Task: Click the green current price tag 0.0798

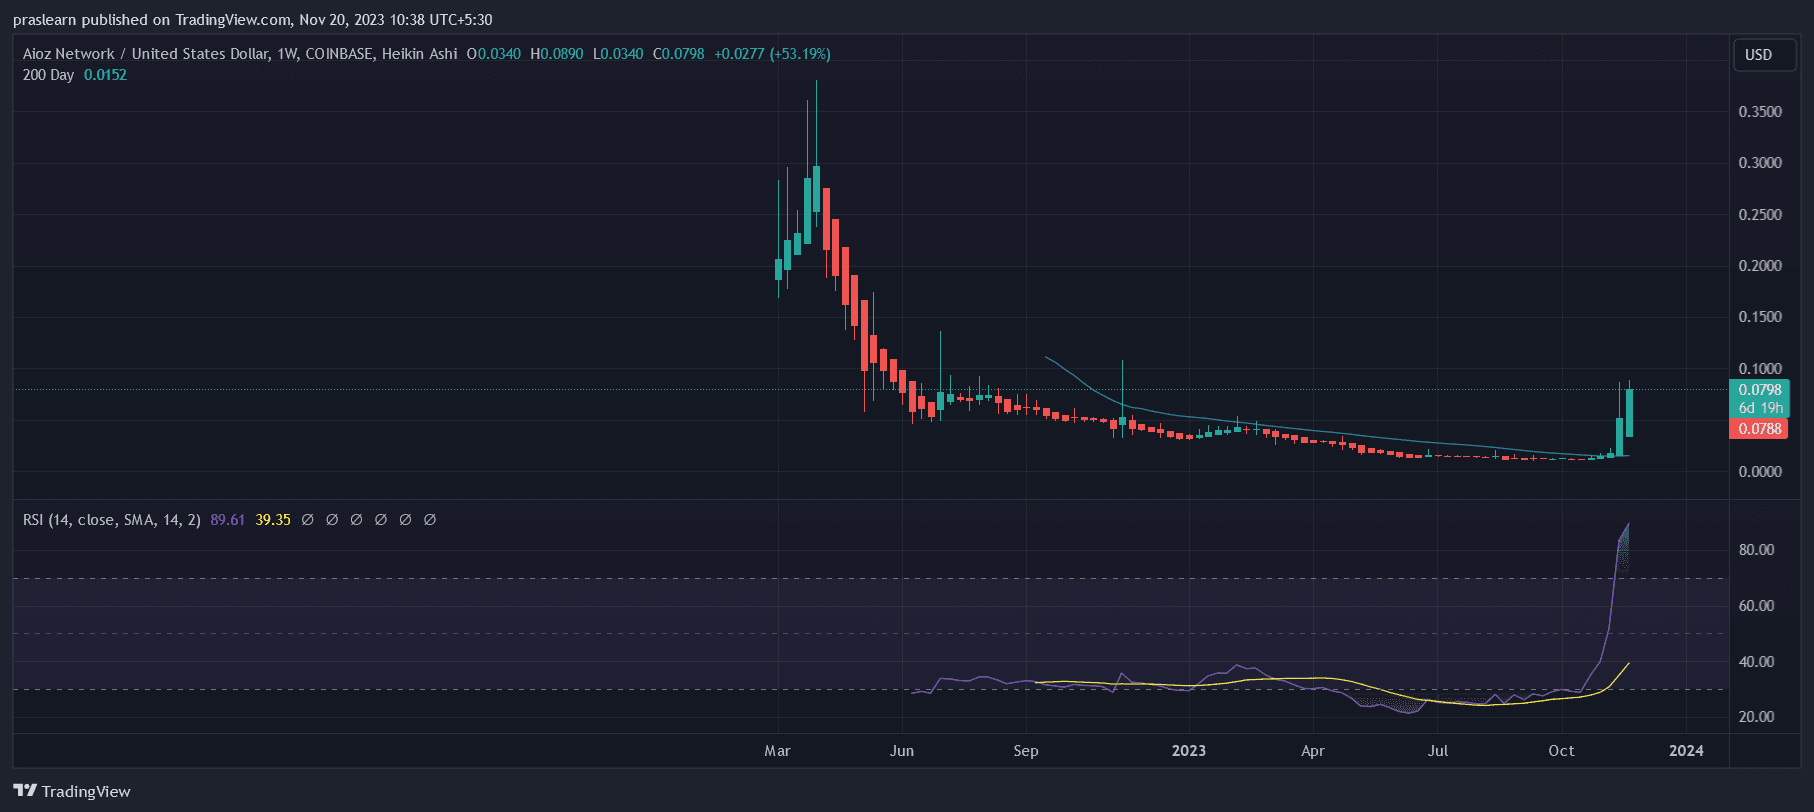Action: point(1759,390)
